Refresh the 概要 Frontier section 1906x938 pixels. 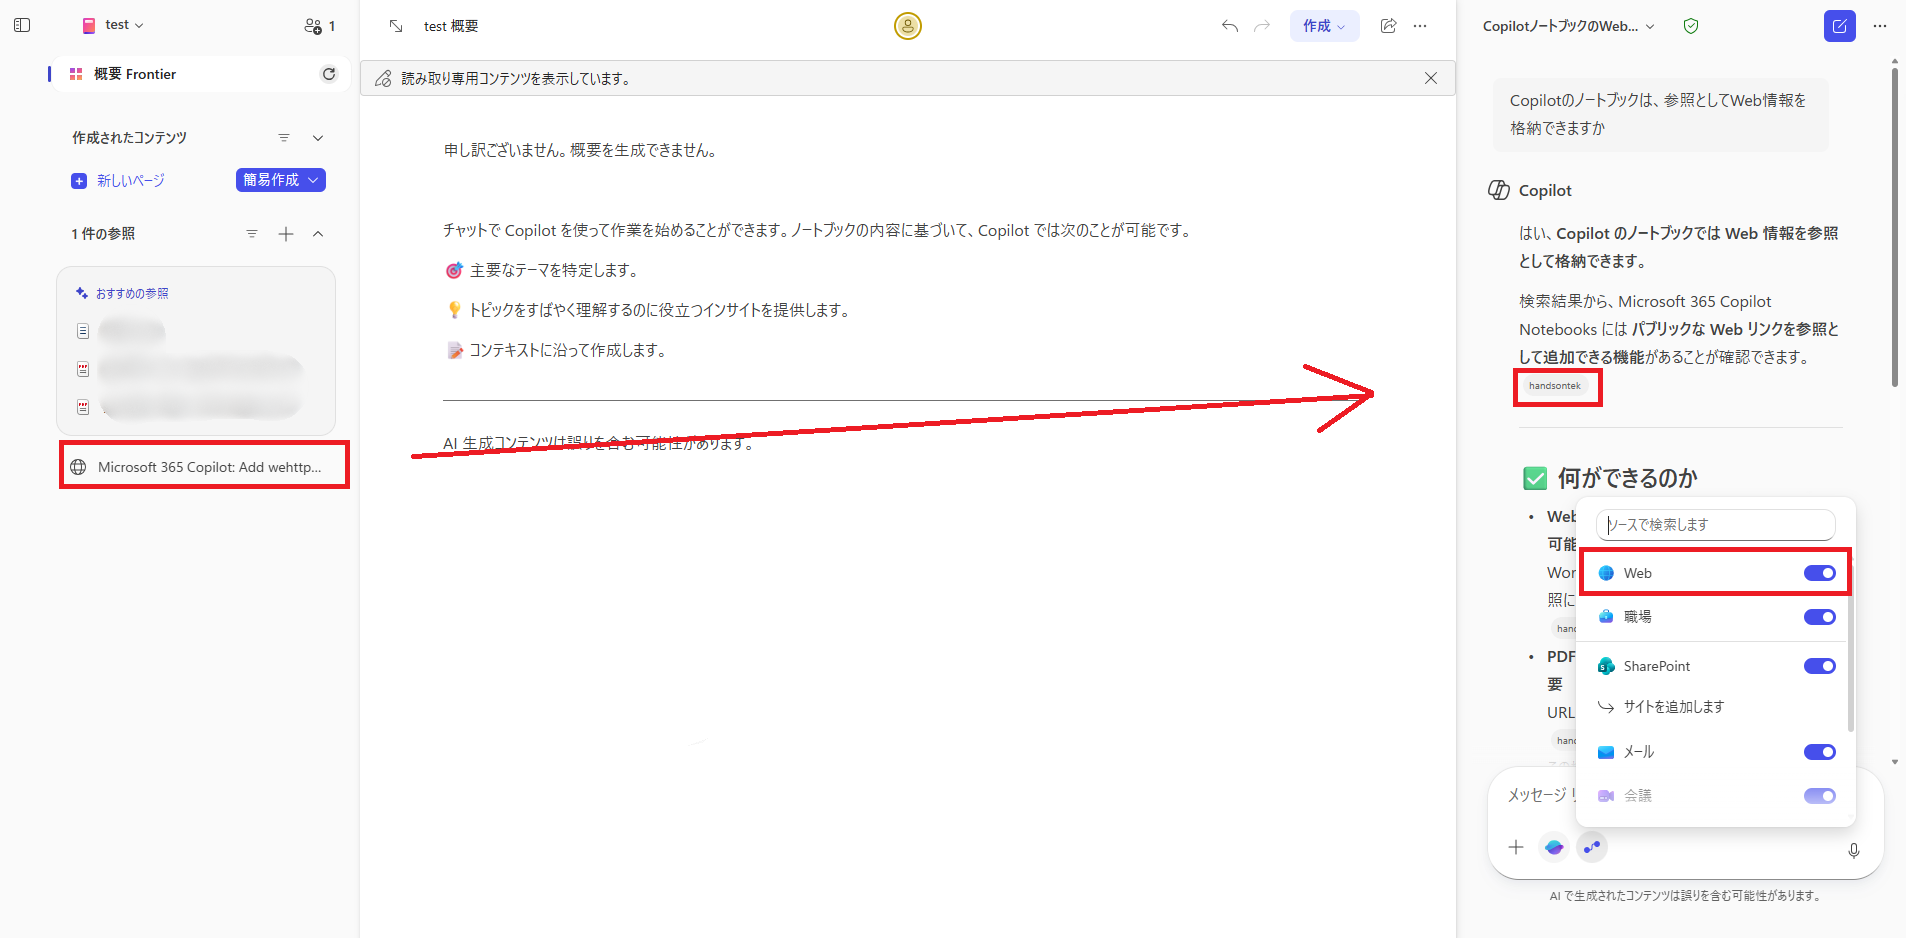pos(329,73)
